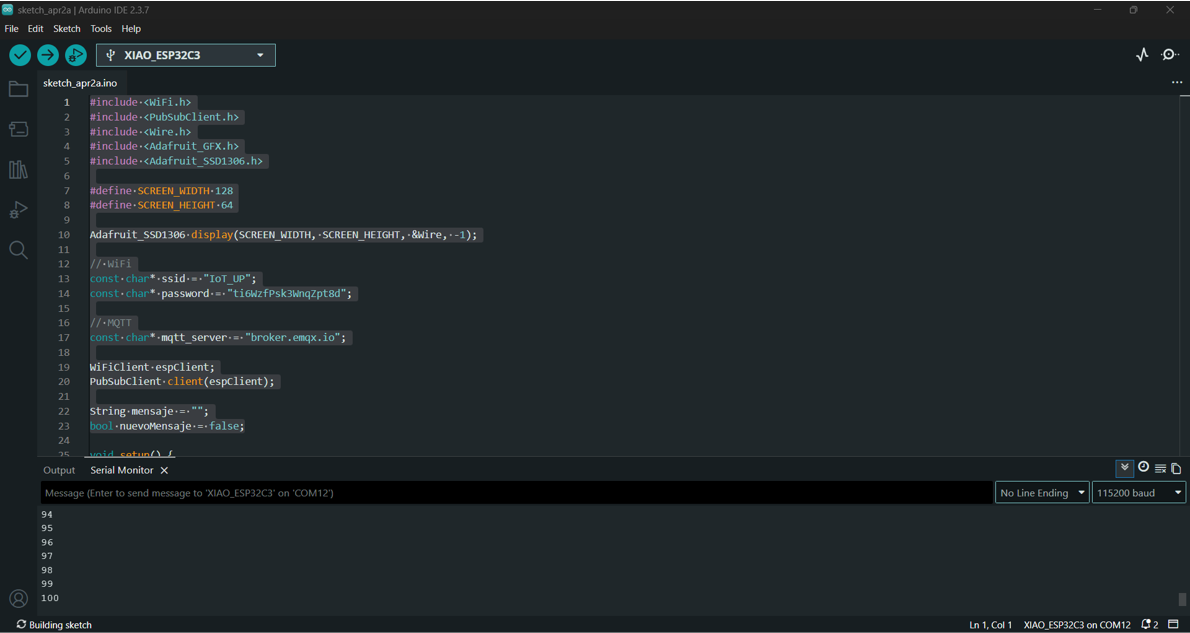Screen dimensions: 1190x633
Task: Toggle the bottom panel icon in status bar
Action: (x=1173, y=625)
